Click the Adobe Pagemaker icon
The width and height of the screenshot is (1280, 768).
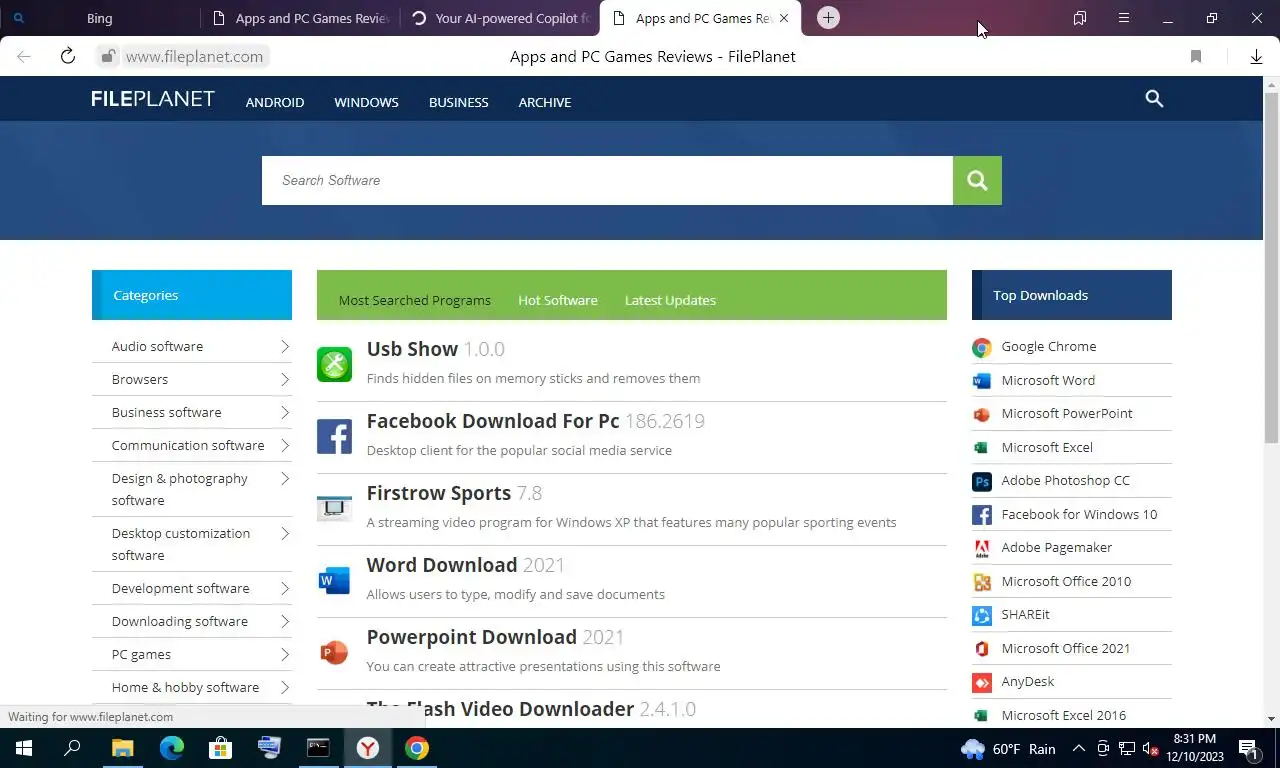(x=982, y=548)
